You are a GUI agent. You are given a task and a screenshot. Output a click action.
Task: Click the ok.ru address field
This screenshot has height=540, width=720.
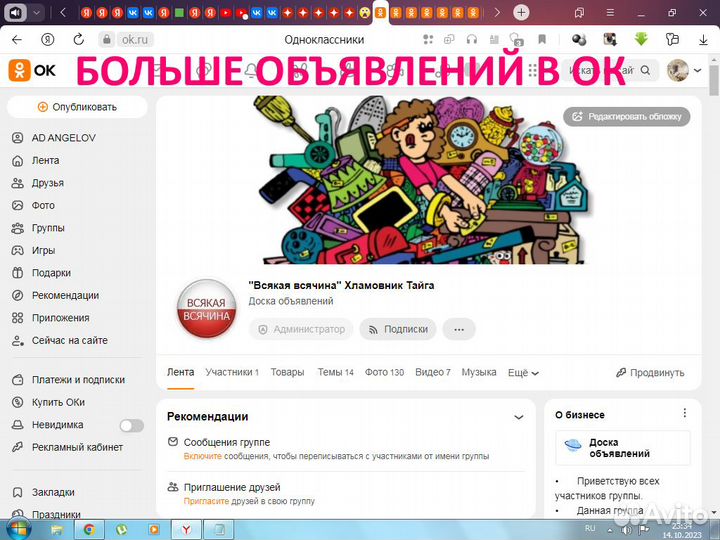pyautogui.click(x=135, y=40)
